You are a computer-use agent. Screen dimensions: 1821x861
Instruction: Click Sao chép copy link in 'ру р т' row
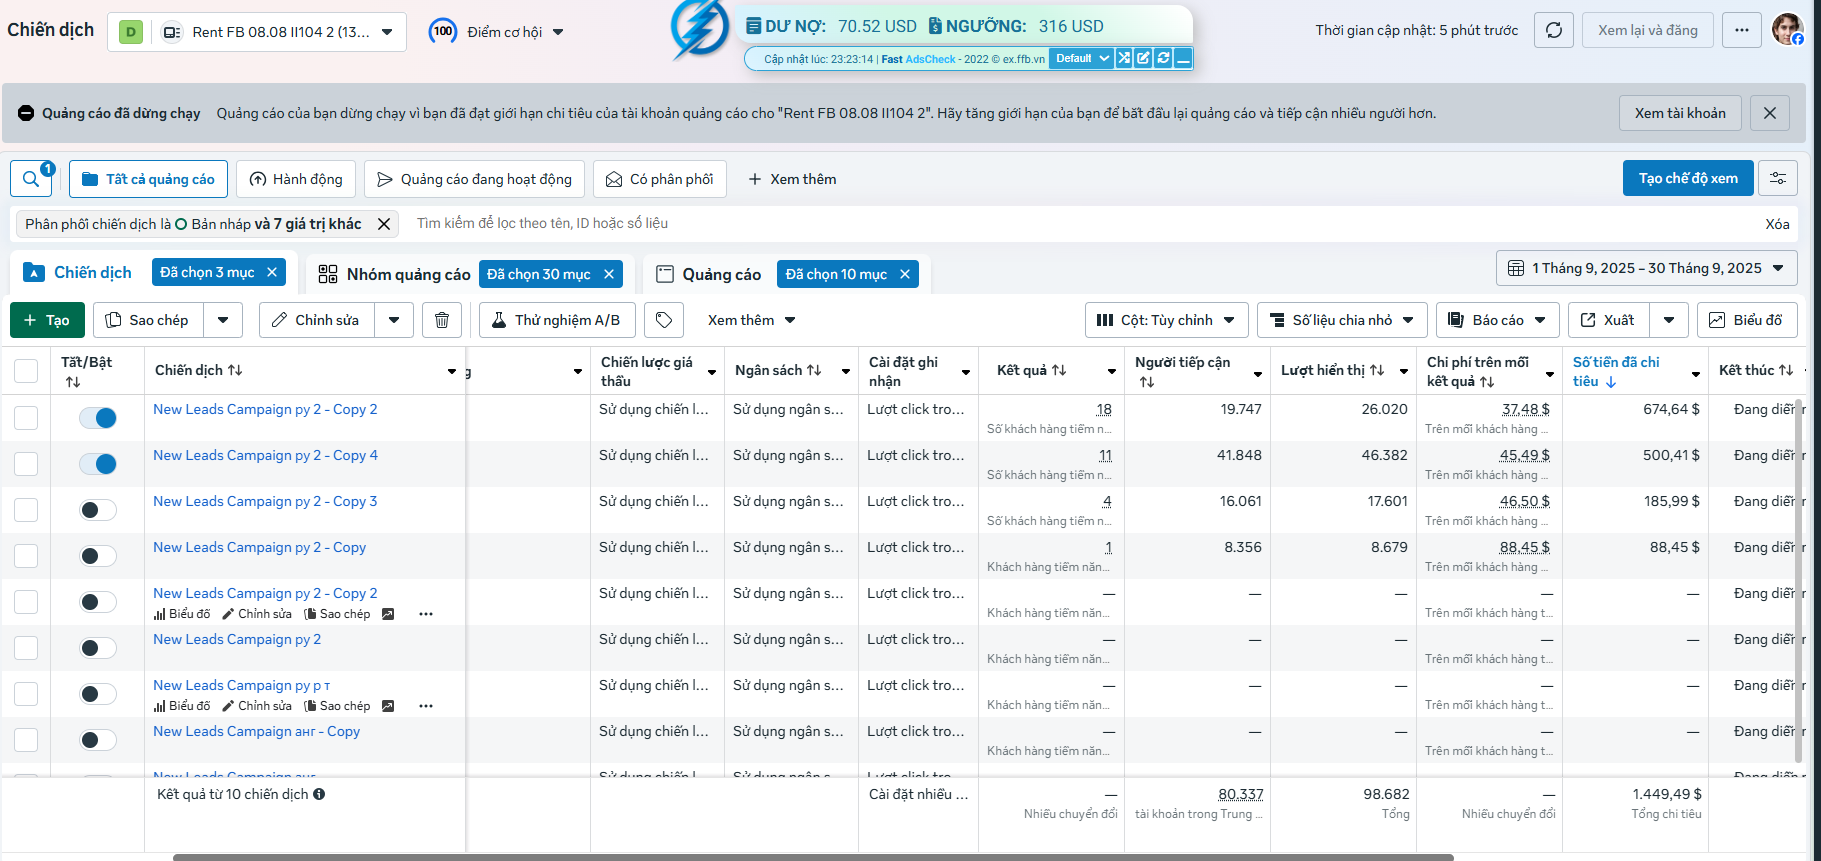(x=338, y=706)
